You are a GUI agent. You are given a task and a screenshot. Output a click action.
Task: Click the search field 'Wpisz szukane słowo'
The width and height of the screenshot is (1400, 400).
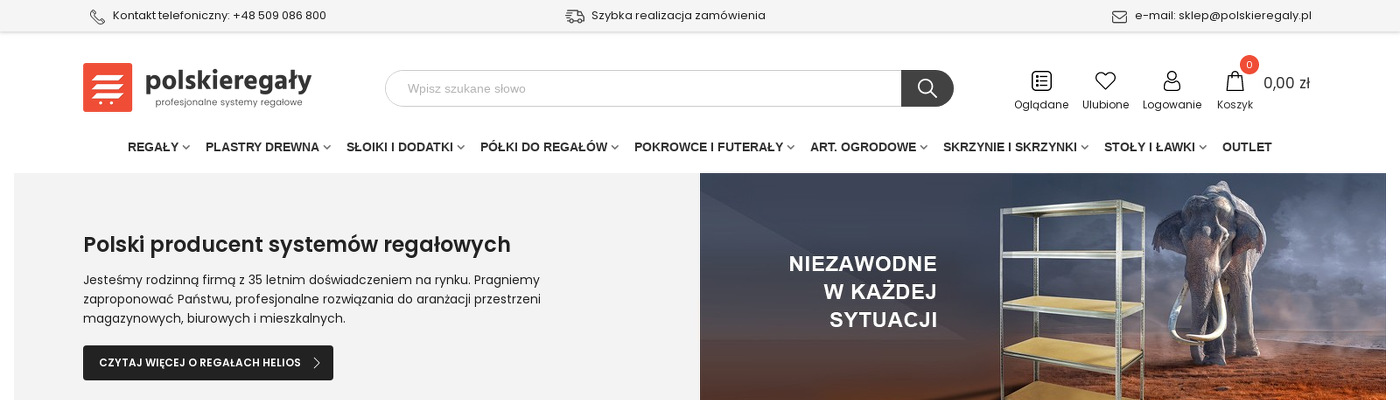pyautogui.click(x=643, y=88)
